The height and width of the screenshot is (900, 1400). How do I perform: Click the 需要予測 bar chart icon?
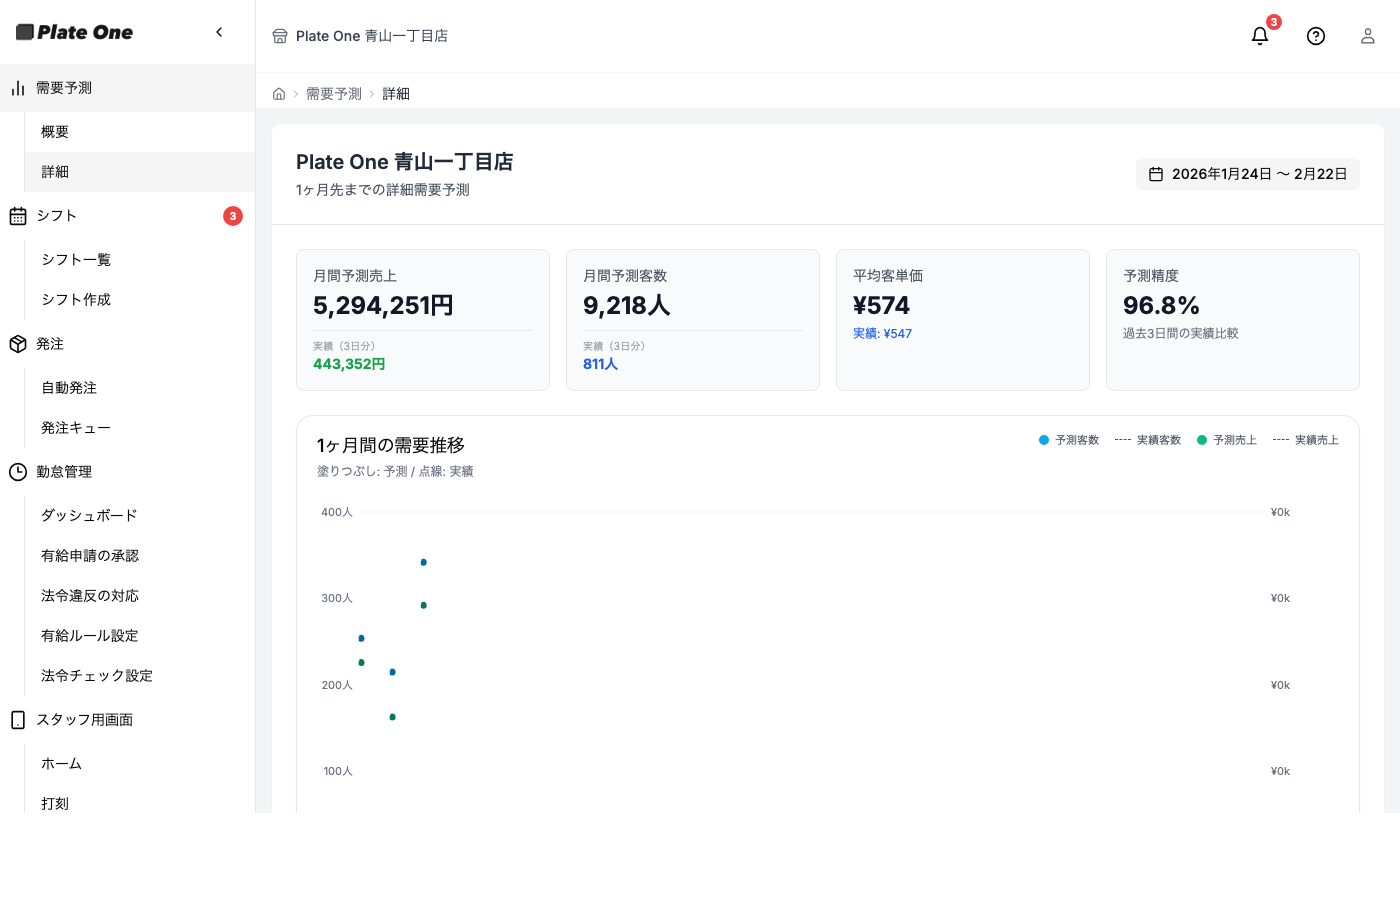tap(18, 88)
